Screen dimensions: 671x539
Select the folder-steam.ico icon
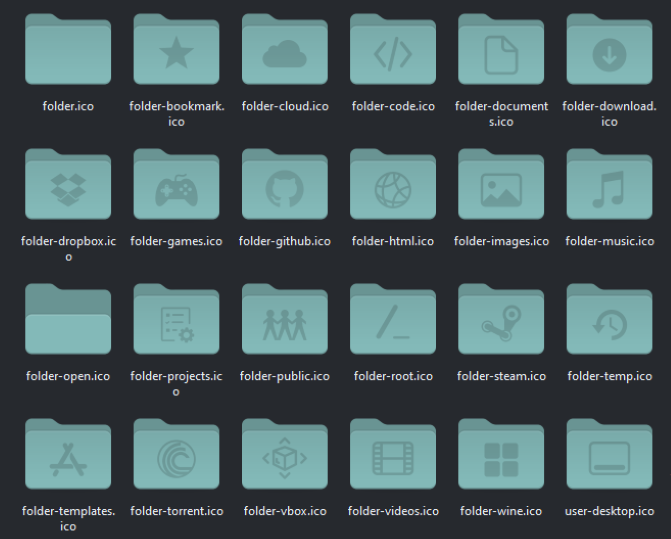[501, 323]
